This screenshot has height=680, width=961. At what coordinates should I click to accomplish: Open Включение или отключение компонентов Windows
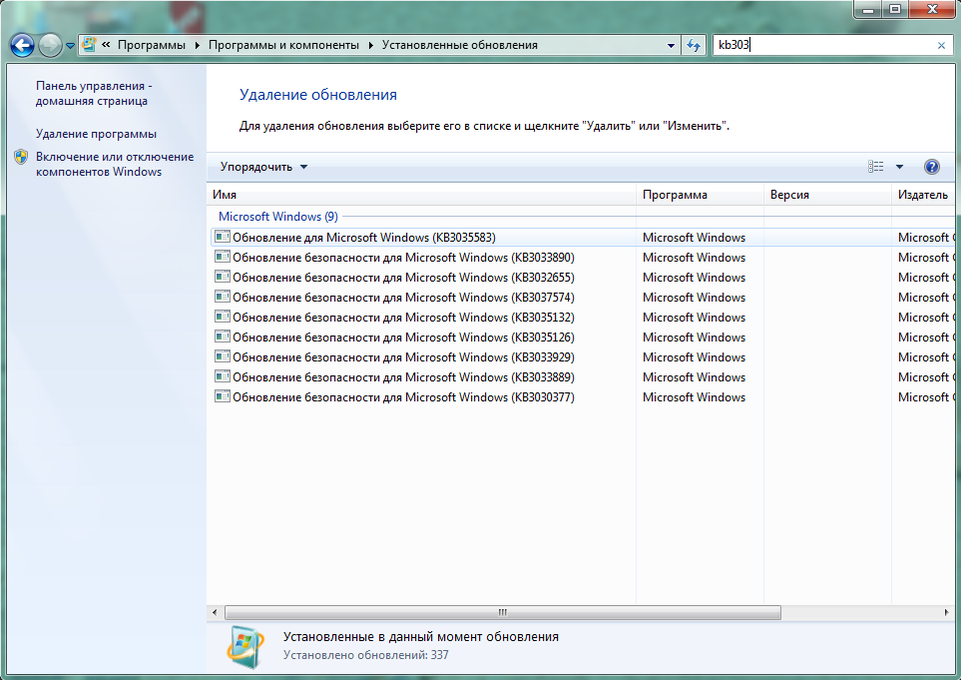click(x=115, y=164)
